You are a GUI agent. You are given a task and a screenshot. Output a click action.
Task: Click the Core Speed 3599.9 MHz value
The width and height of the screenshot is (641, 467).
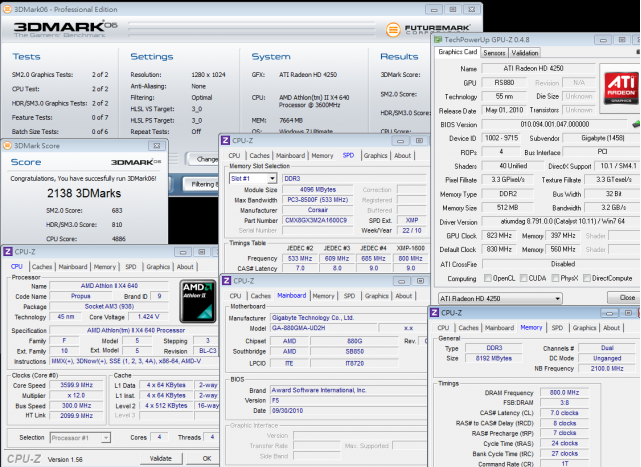click(76, 385)
